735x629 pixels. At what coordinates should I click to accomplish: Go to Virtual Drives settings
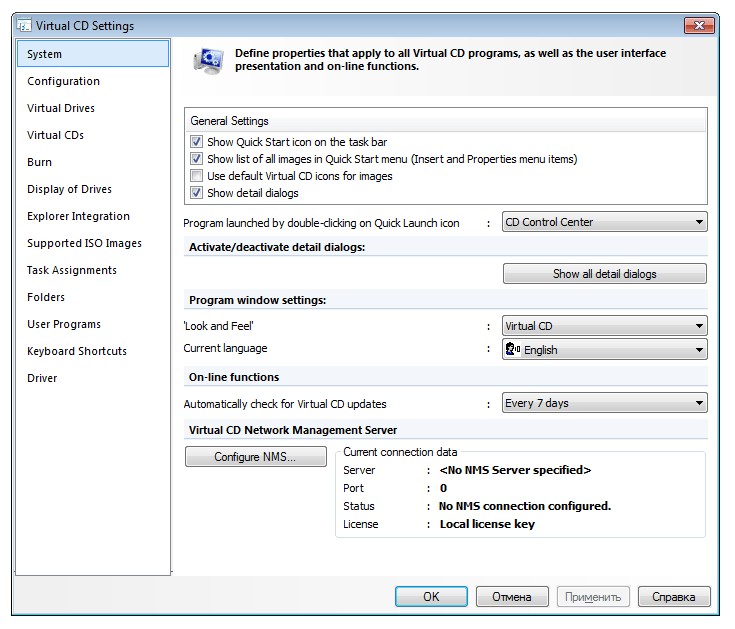click(x=93, y=108)
